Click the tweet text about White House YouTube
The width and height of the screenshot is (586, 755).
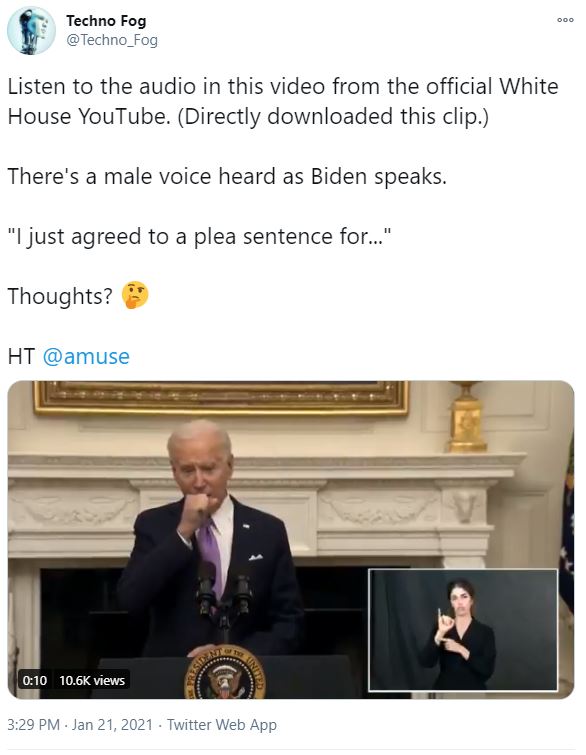283,101
